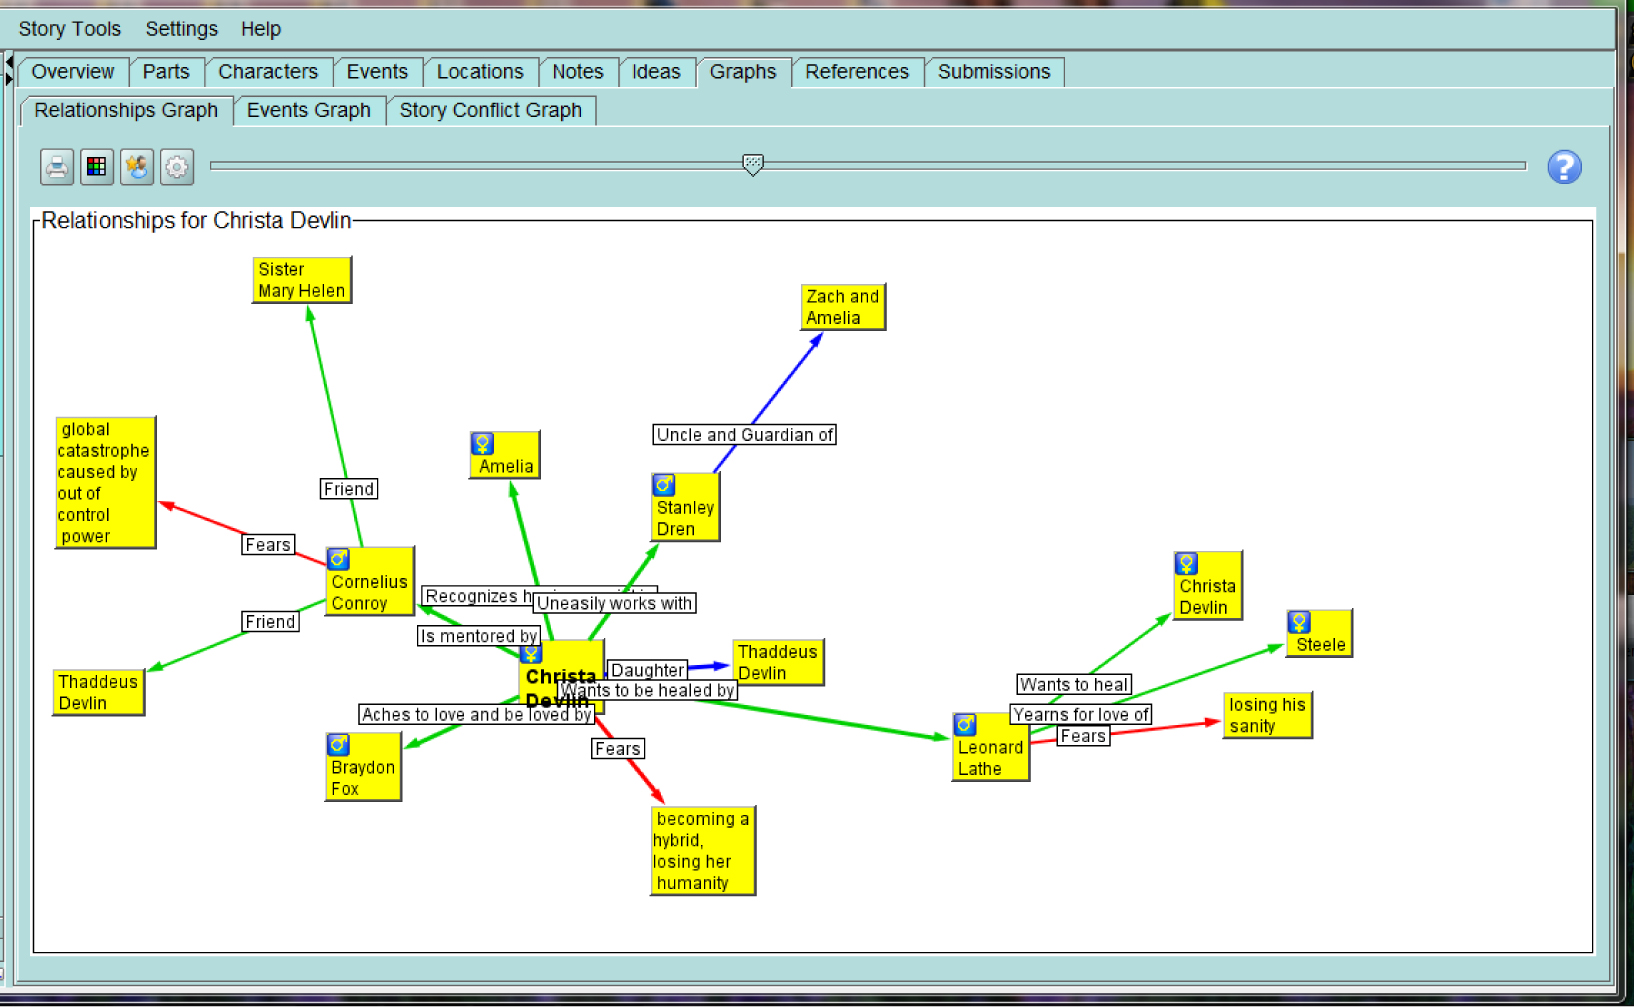Open the Settings menu
The height and width of the screenshot is (1008, 1634).
tap(181, 29)
